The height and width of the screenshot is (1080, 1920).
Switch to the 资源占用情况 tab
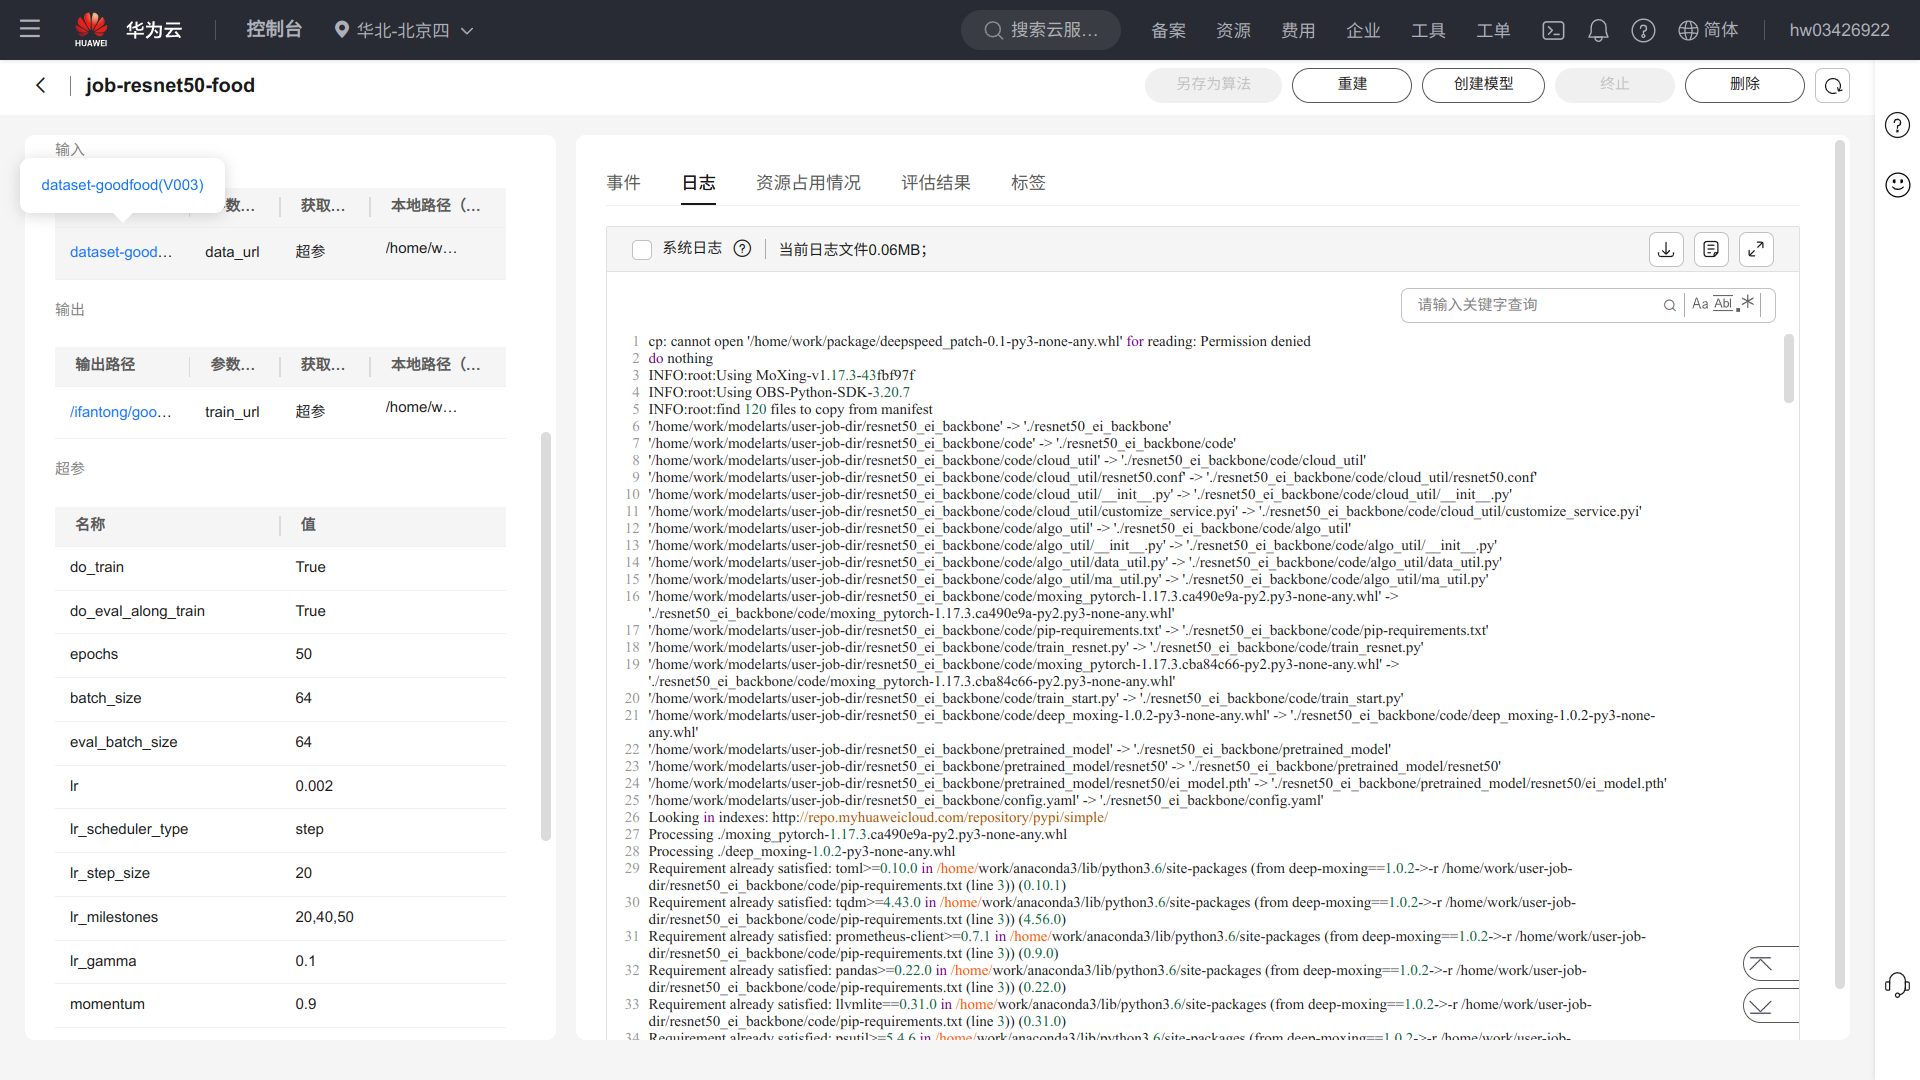click(808, 183)
